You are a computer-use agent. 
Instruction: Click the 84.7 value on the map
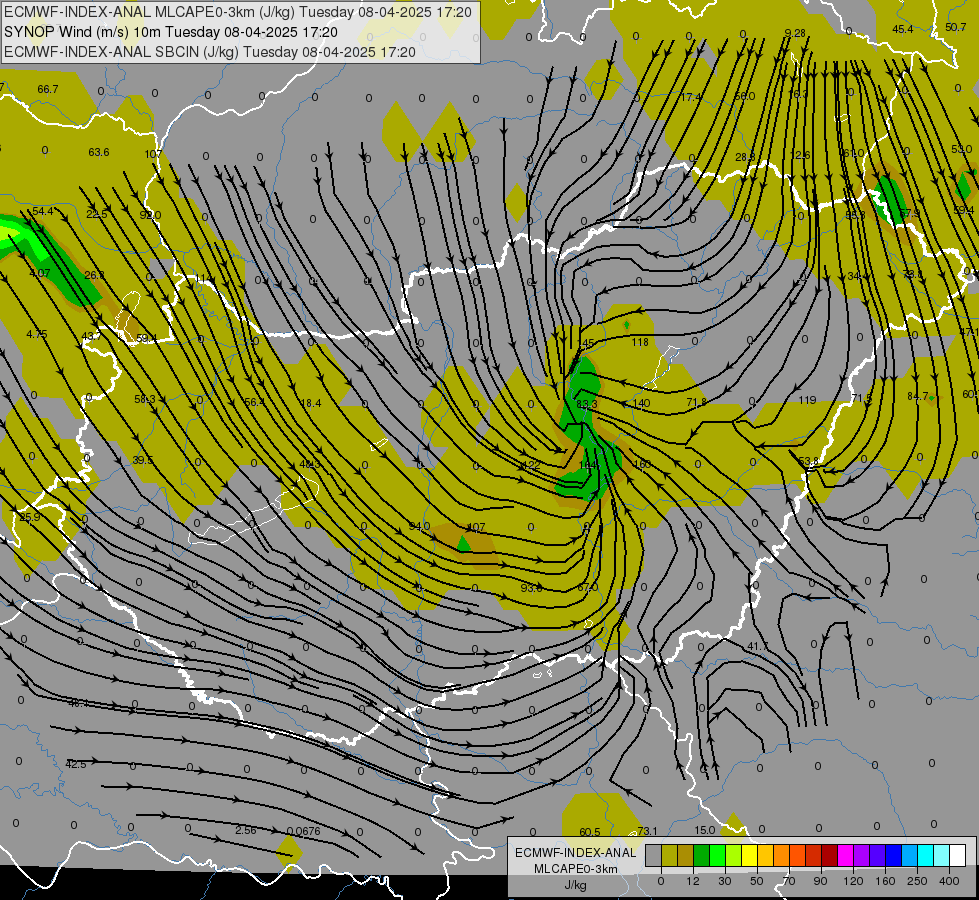pyautogui.click(x=918, y=396)
